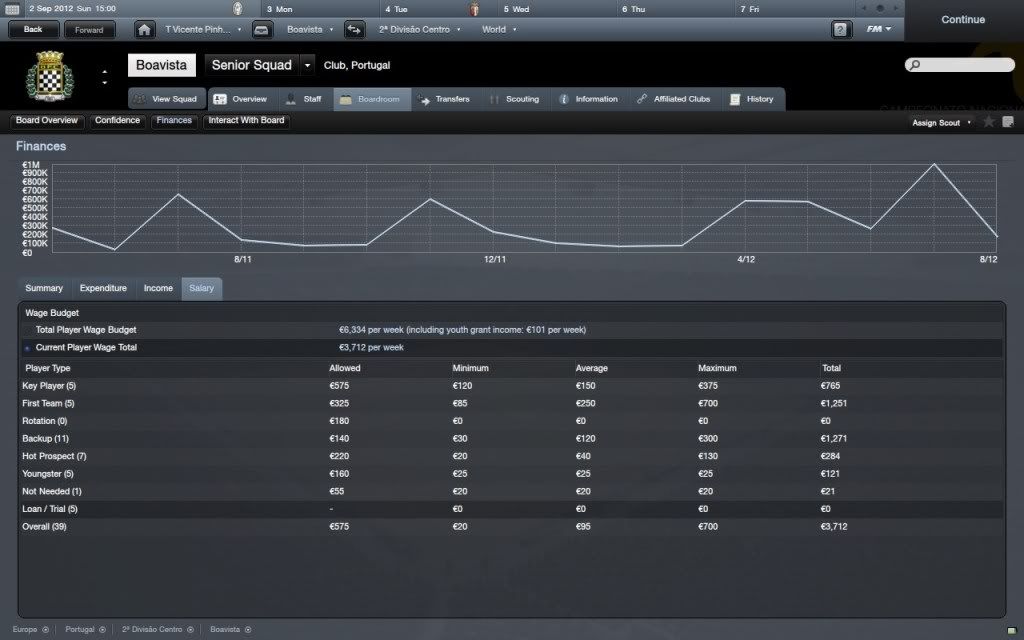
Task: Select the Current Player Wage Total radio button
Action: point(27,348)
